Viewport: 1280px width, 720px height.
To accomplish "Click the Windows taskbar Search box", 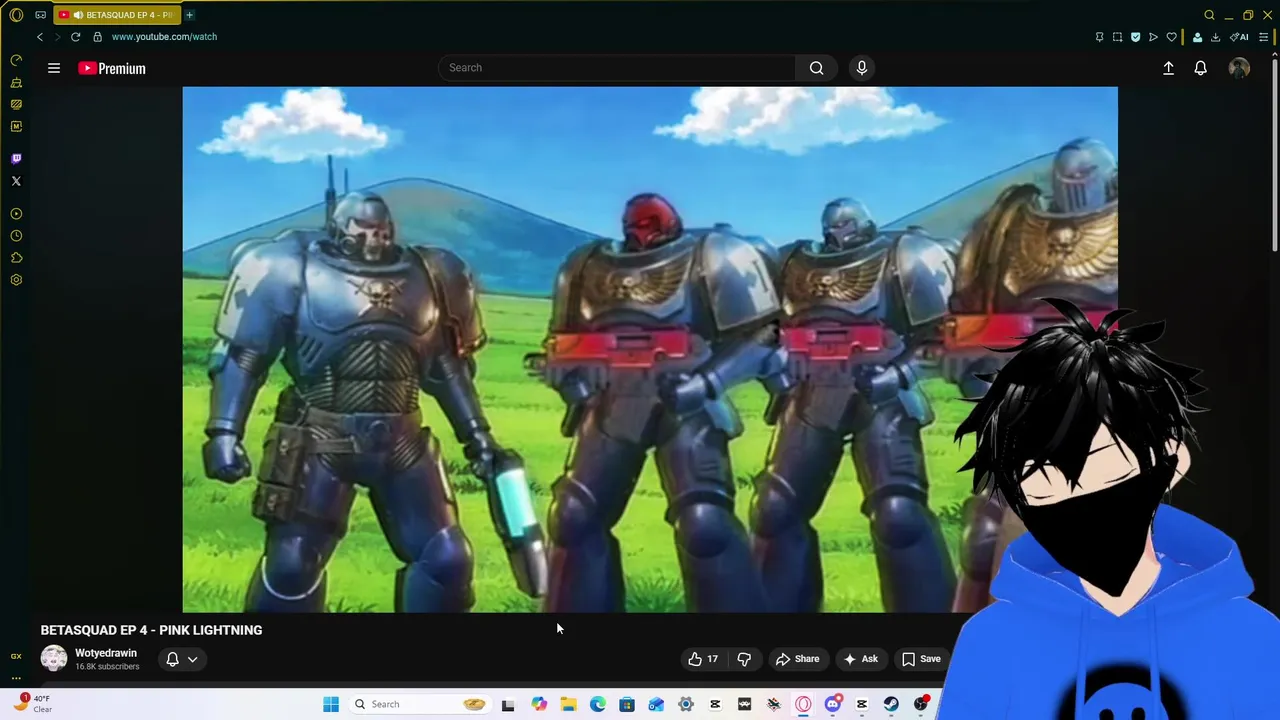I will [x=419, y=704].
